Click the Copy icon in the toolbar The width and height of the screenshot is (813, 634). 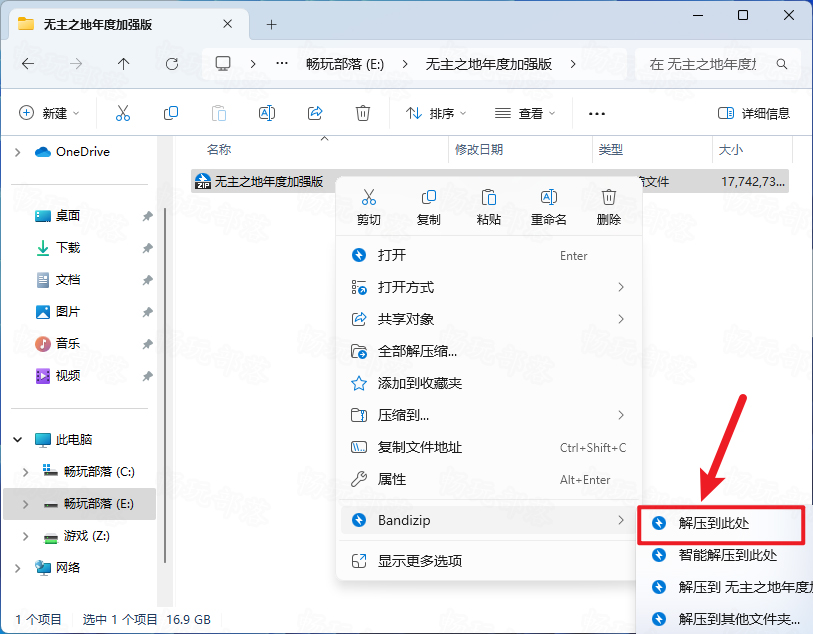pos(171,113)
